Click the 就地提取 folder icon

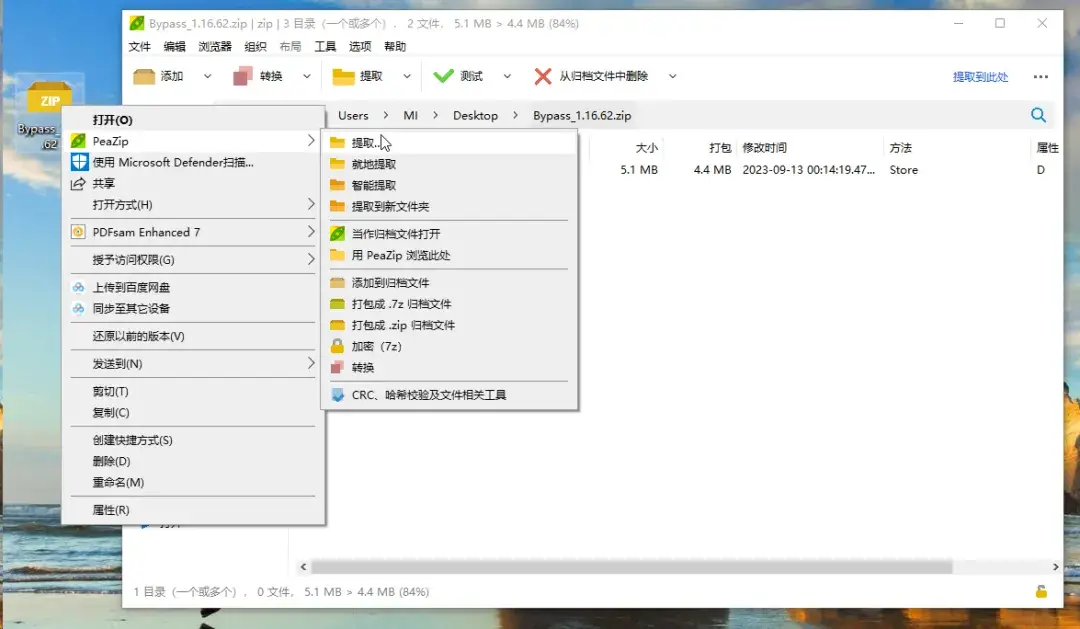coord(337,164)
